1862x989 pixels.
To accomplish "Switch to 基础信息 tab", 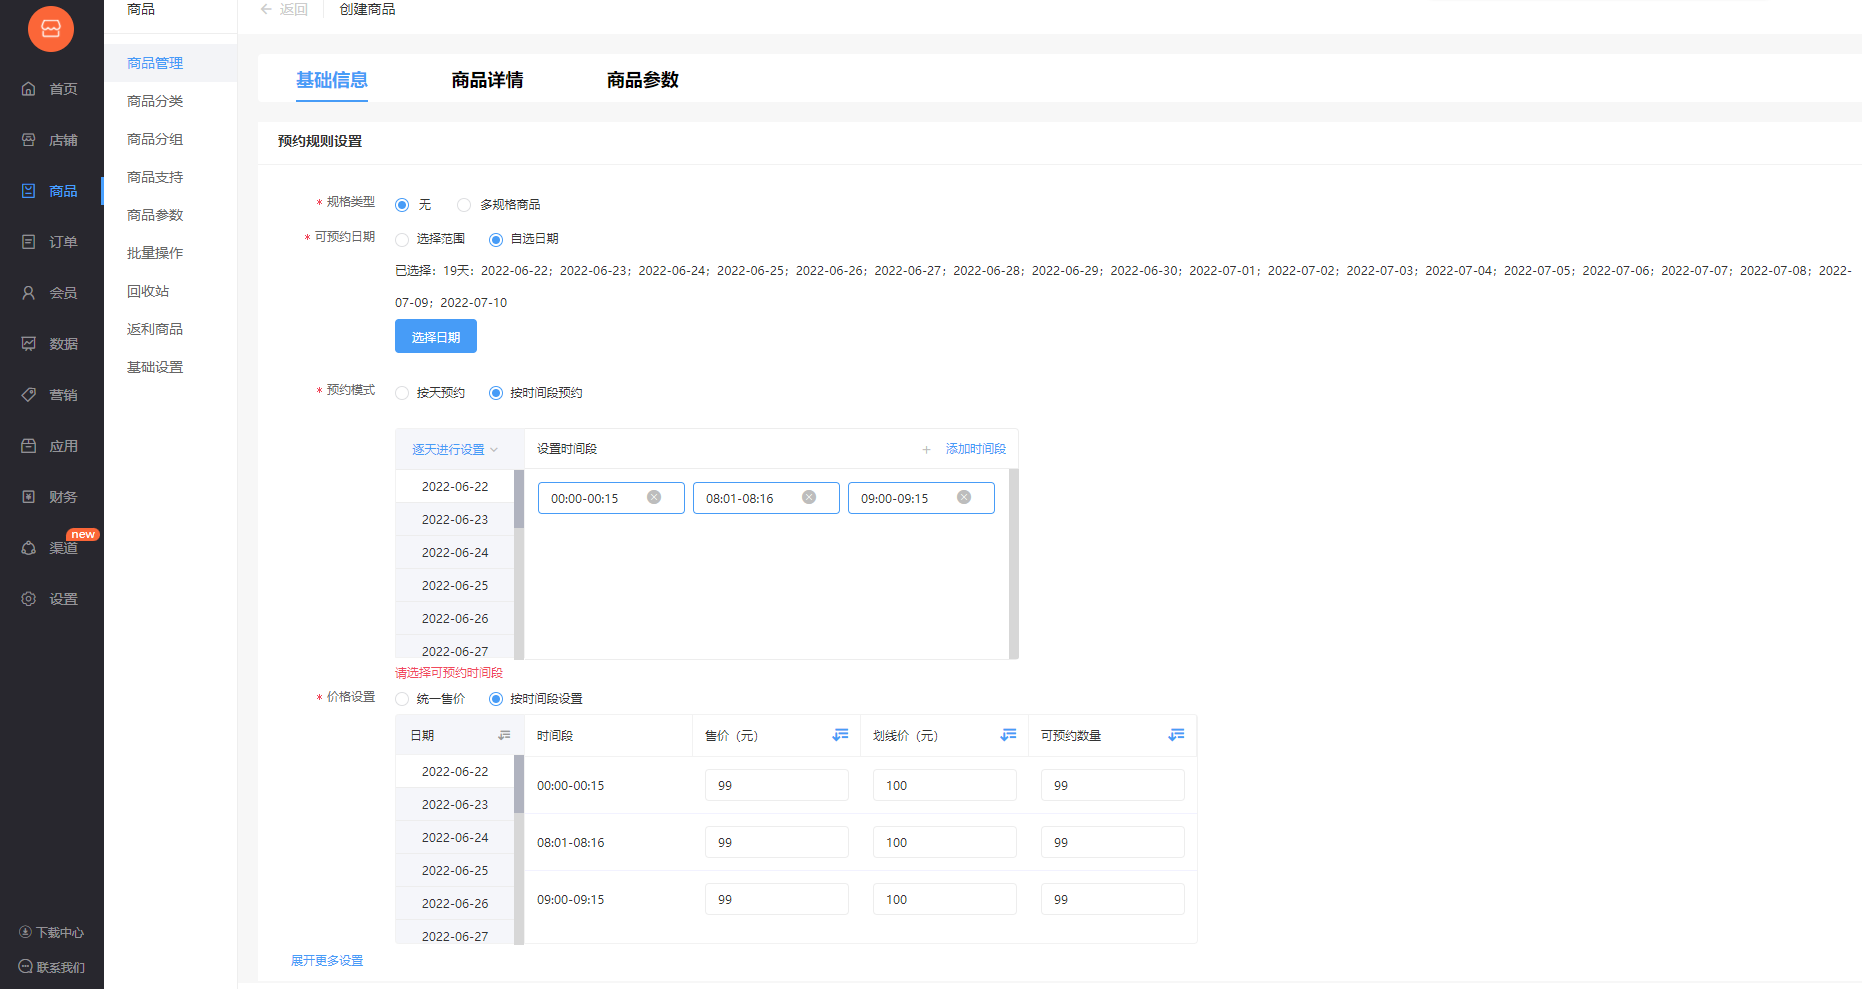I will [332, 80].
